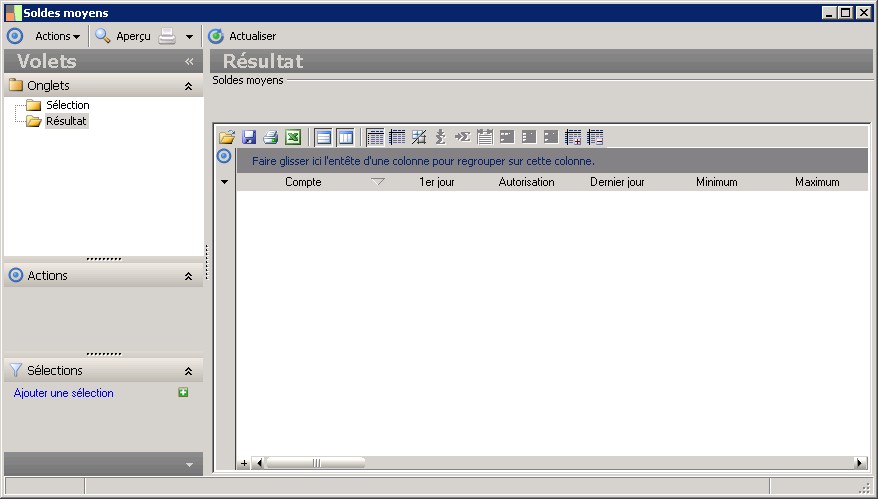
Task: Click the Compte column header
Action: point(303,182)
